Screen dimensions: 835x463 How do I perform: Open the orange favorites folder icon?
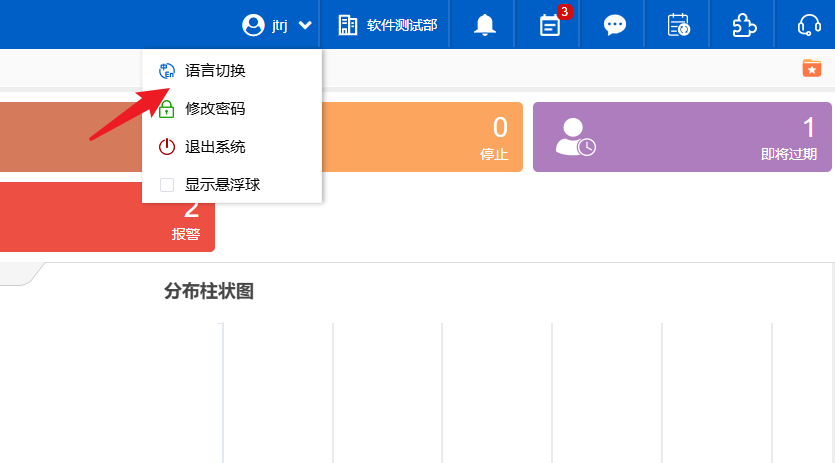coord(811,68)
